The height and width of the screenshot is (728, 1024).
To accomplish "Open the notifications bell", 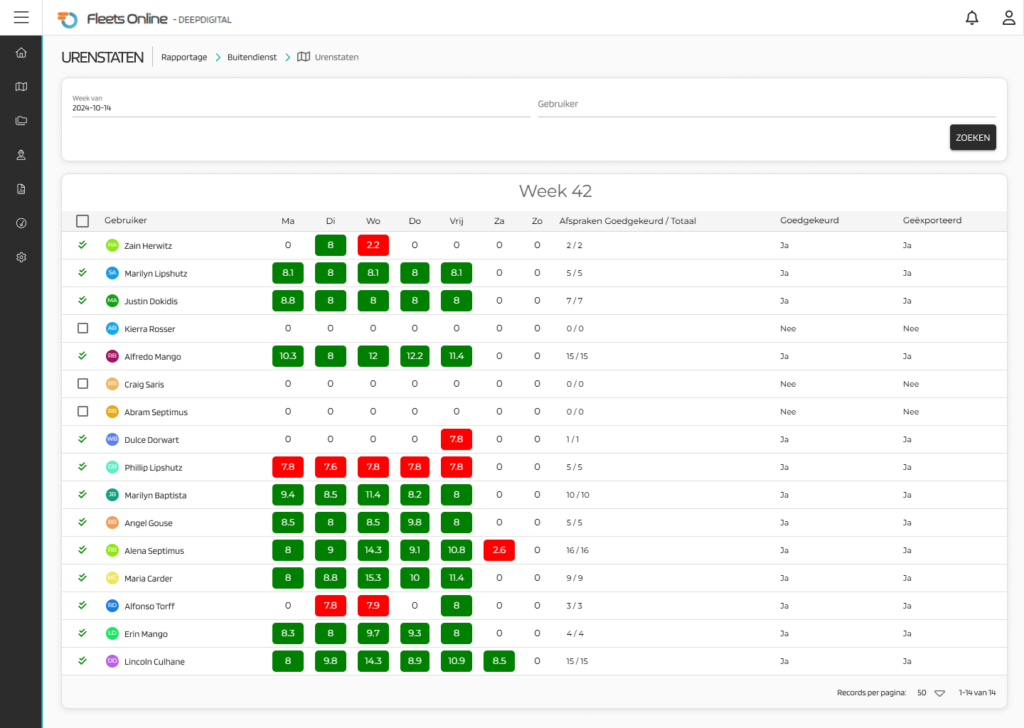I will point(972,18).
